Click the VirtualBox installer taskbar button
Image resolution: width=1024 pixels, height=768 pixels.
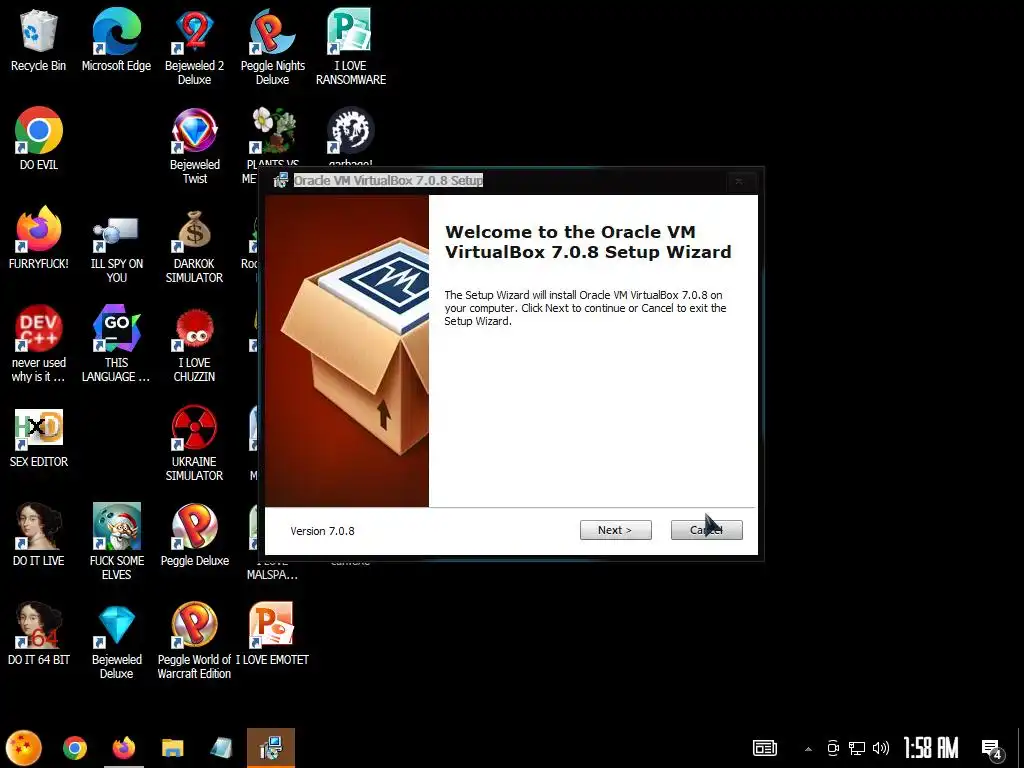click(271, 748)
